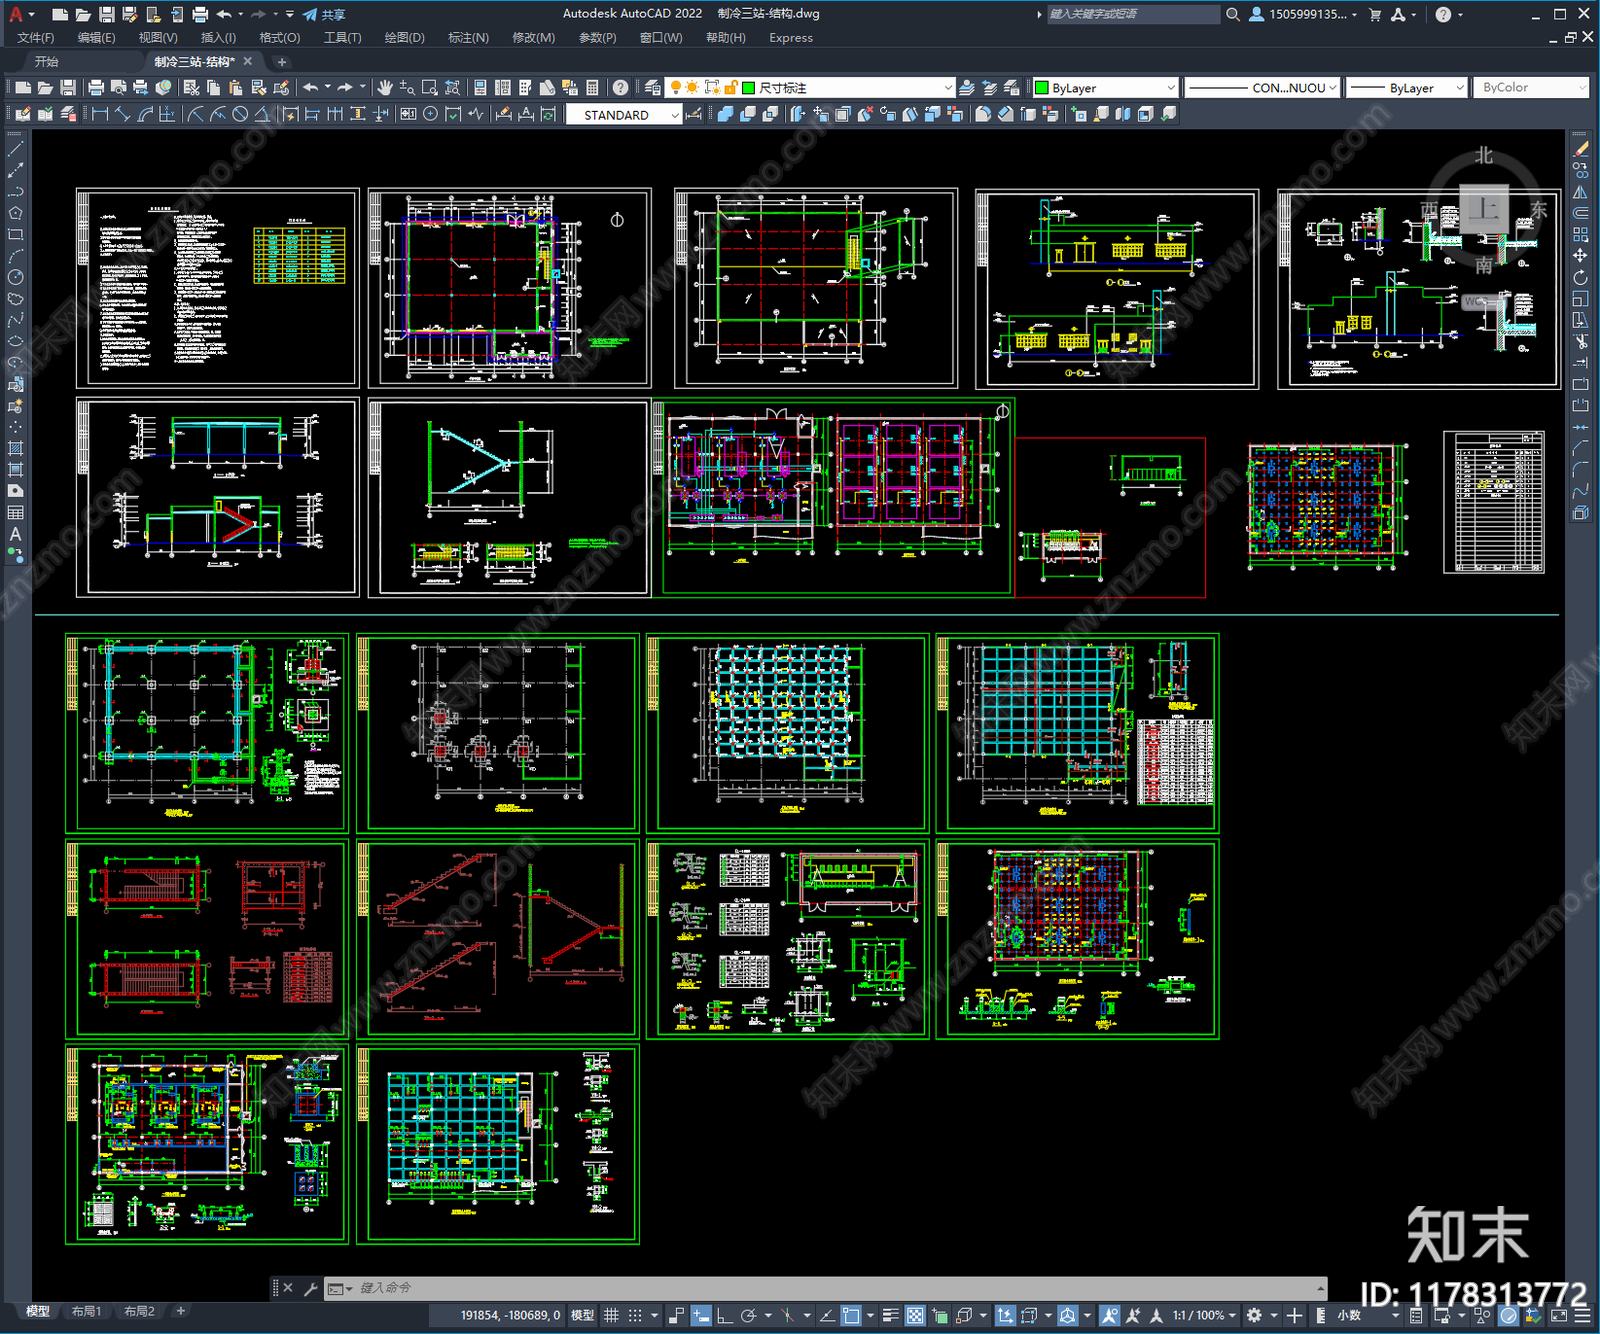1600x1334 pixels.
Task: Open the 文件(F) menu
Action: coord(36,38)
